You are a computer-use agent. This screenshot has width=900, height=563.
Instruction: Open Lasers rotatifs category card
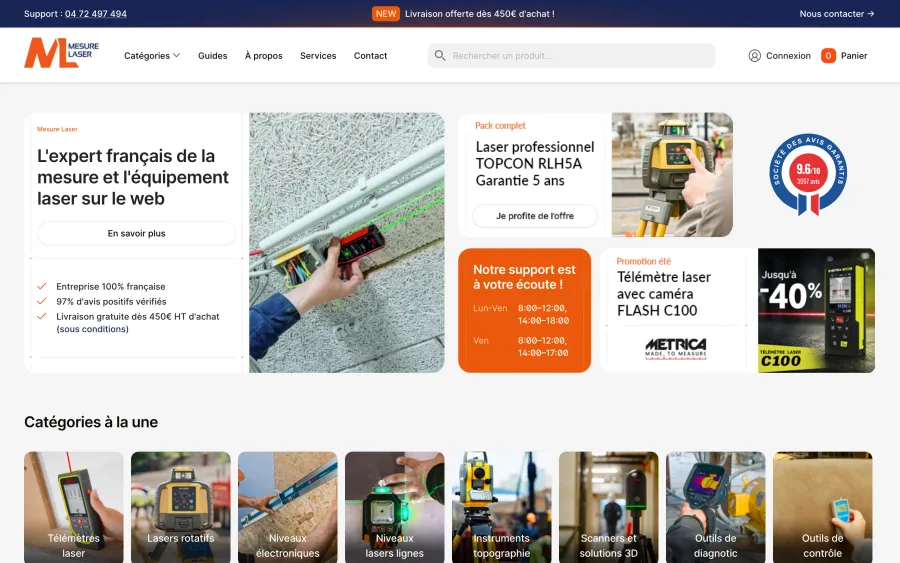pos(181,507)
